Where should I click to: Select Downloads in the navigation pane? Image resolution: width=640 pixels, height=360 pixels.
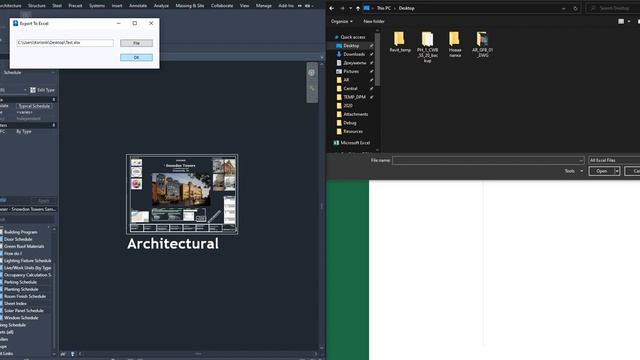pyautogui.click(x=354, y=54)
